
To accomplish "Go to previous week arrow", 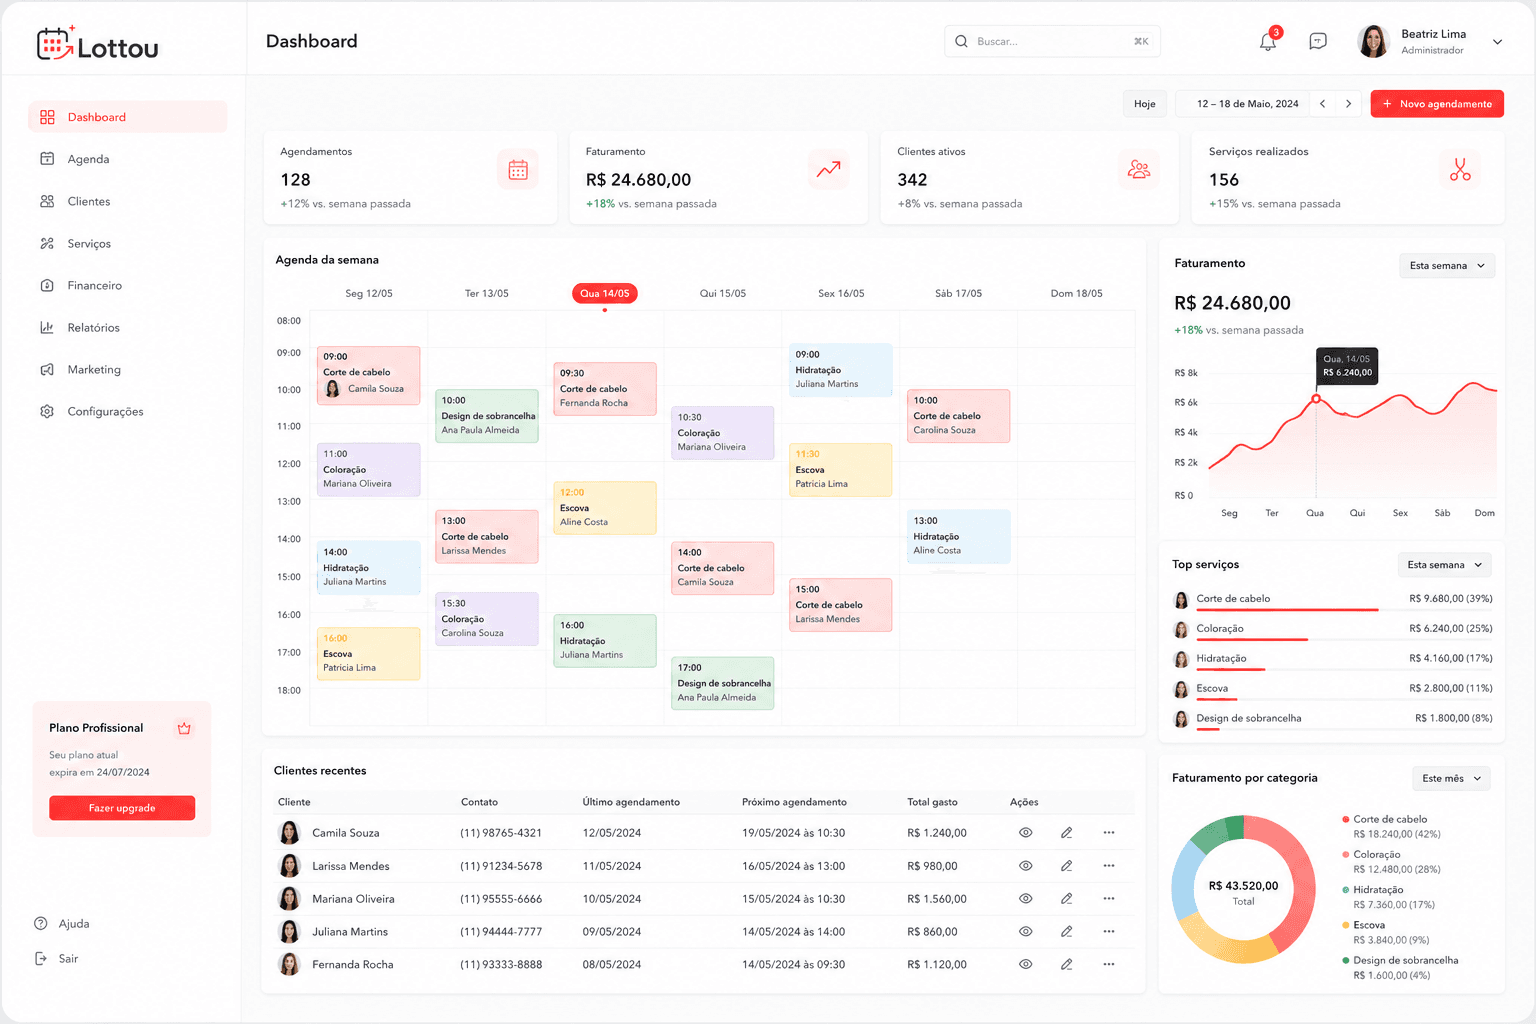I will coord(1323,104).
